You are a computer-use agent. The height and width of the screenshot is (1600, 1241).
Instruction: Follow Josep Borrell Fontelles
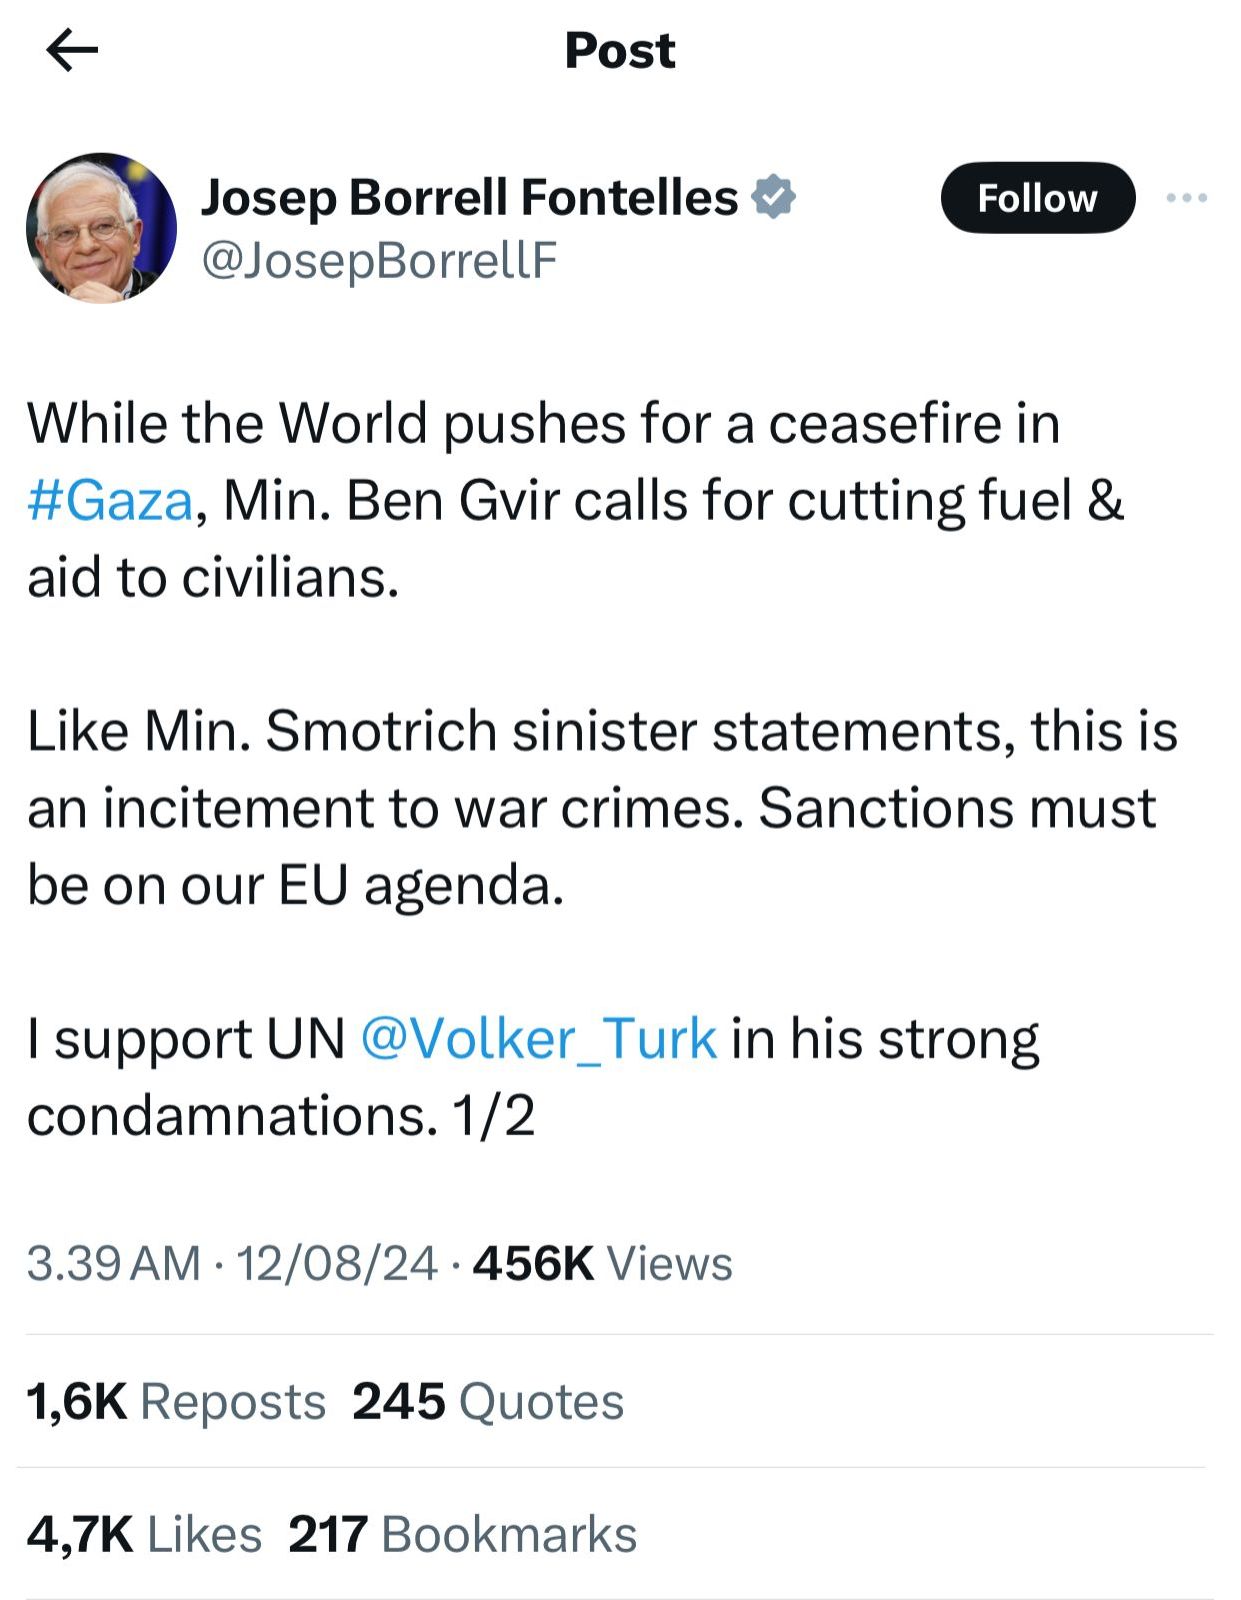point(1038,198)
